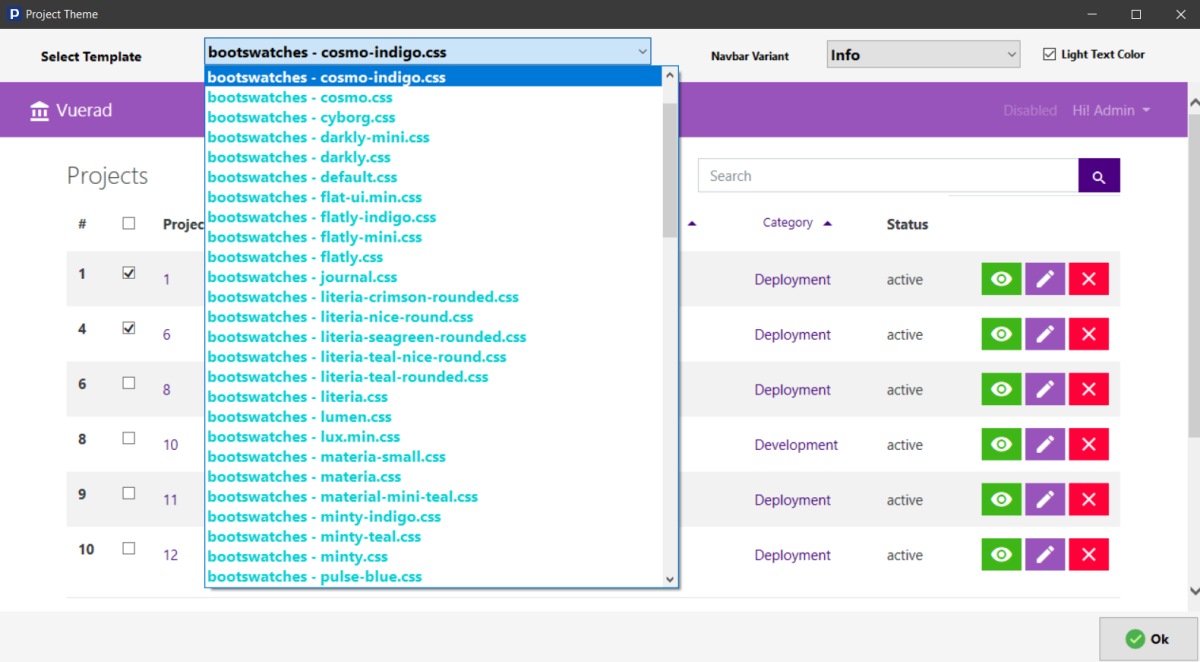
Task: Delete project 10 using the red X icon
Action: pos(1089,444)
